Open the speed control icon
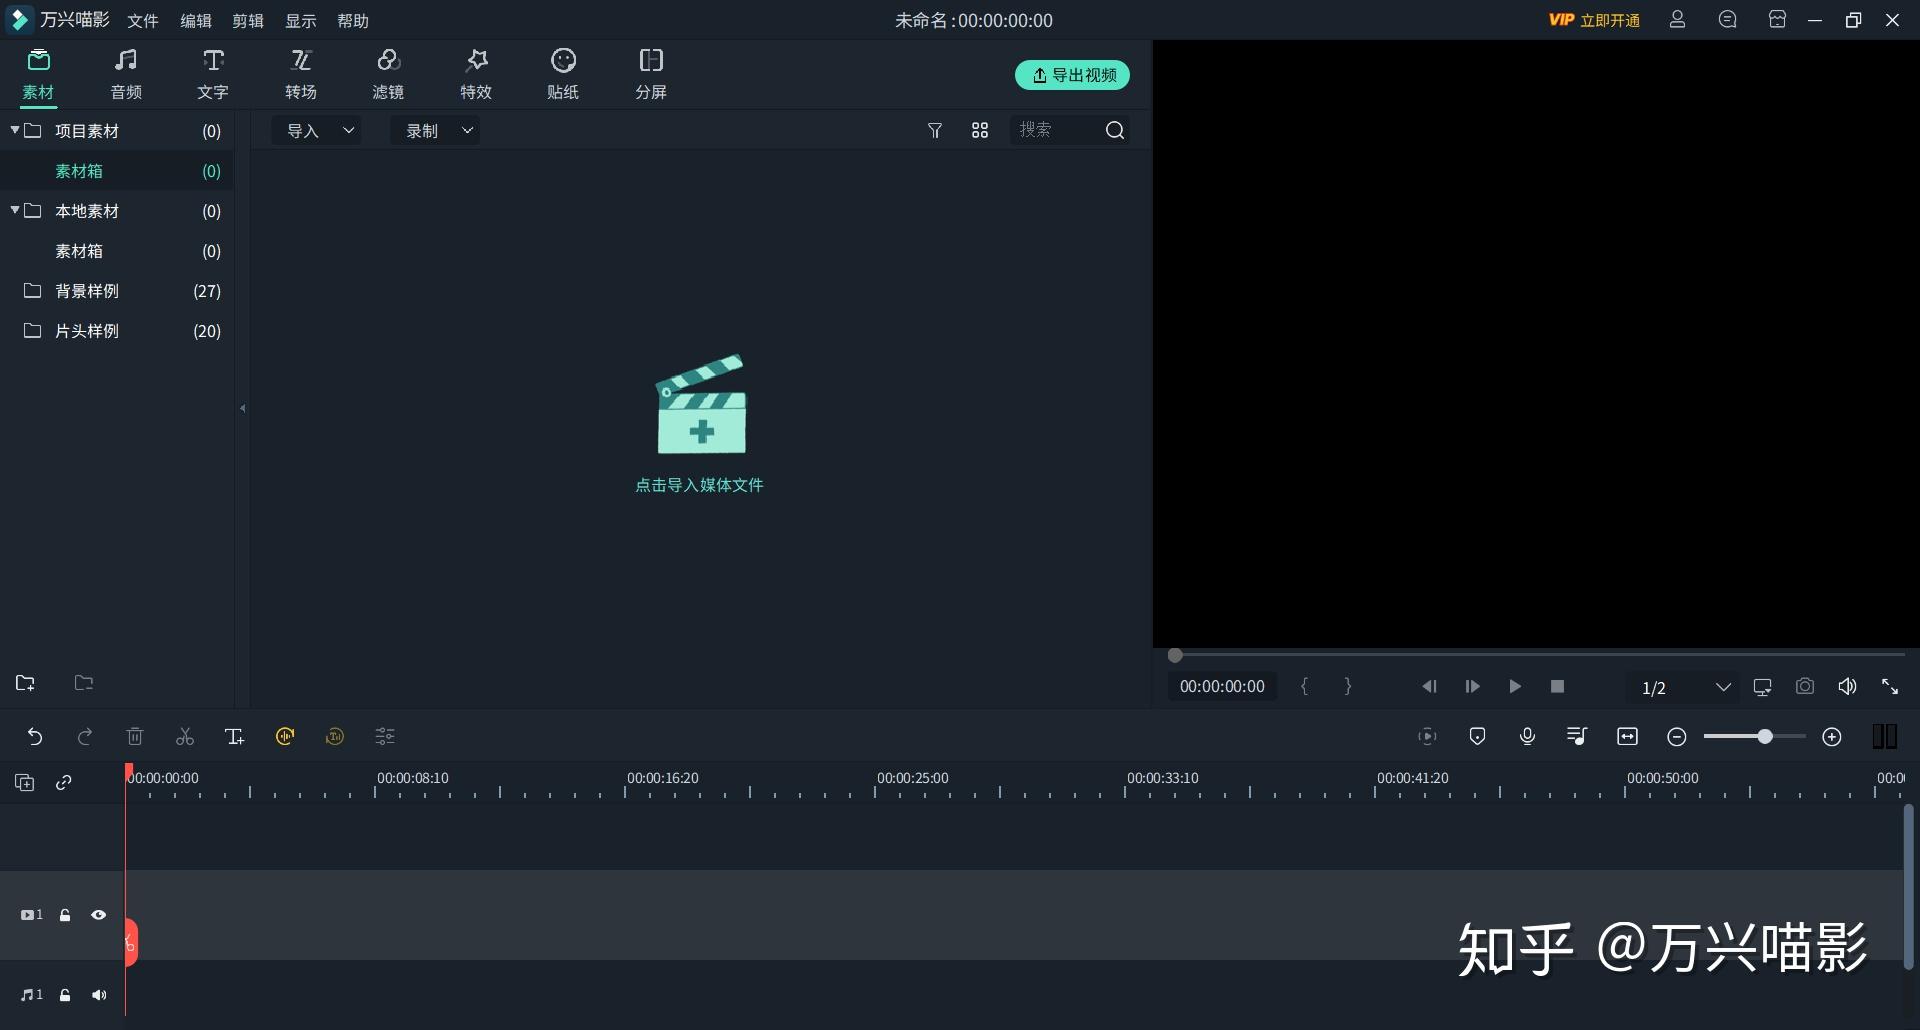 (x=335, y=737)
